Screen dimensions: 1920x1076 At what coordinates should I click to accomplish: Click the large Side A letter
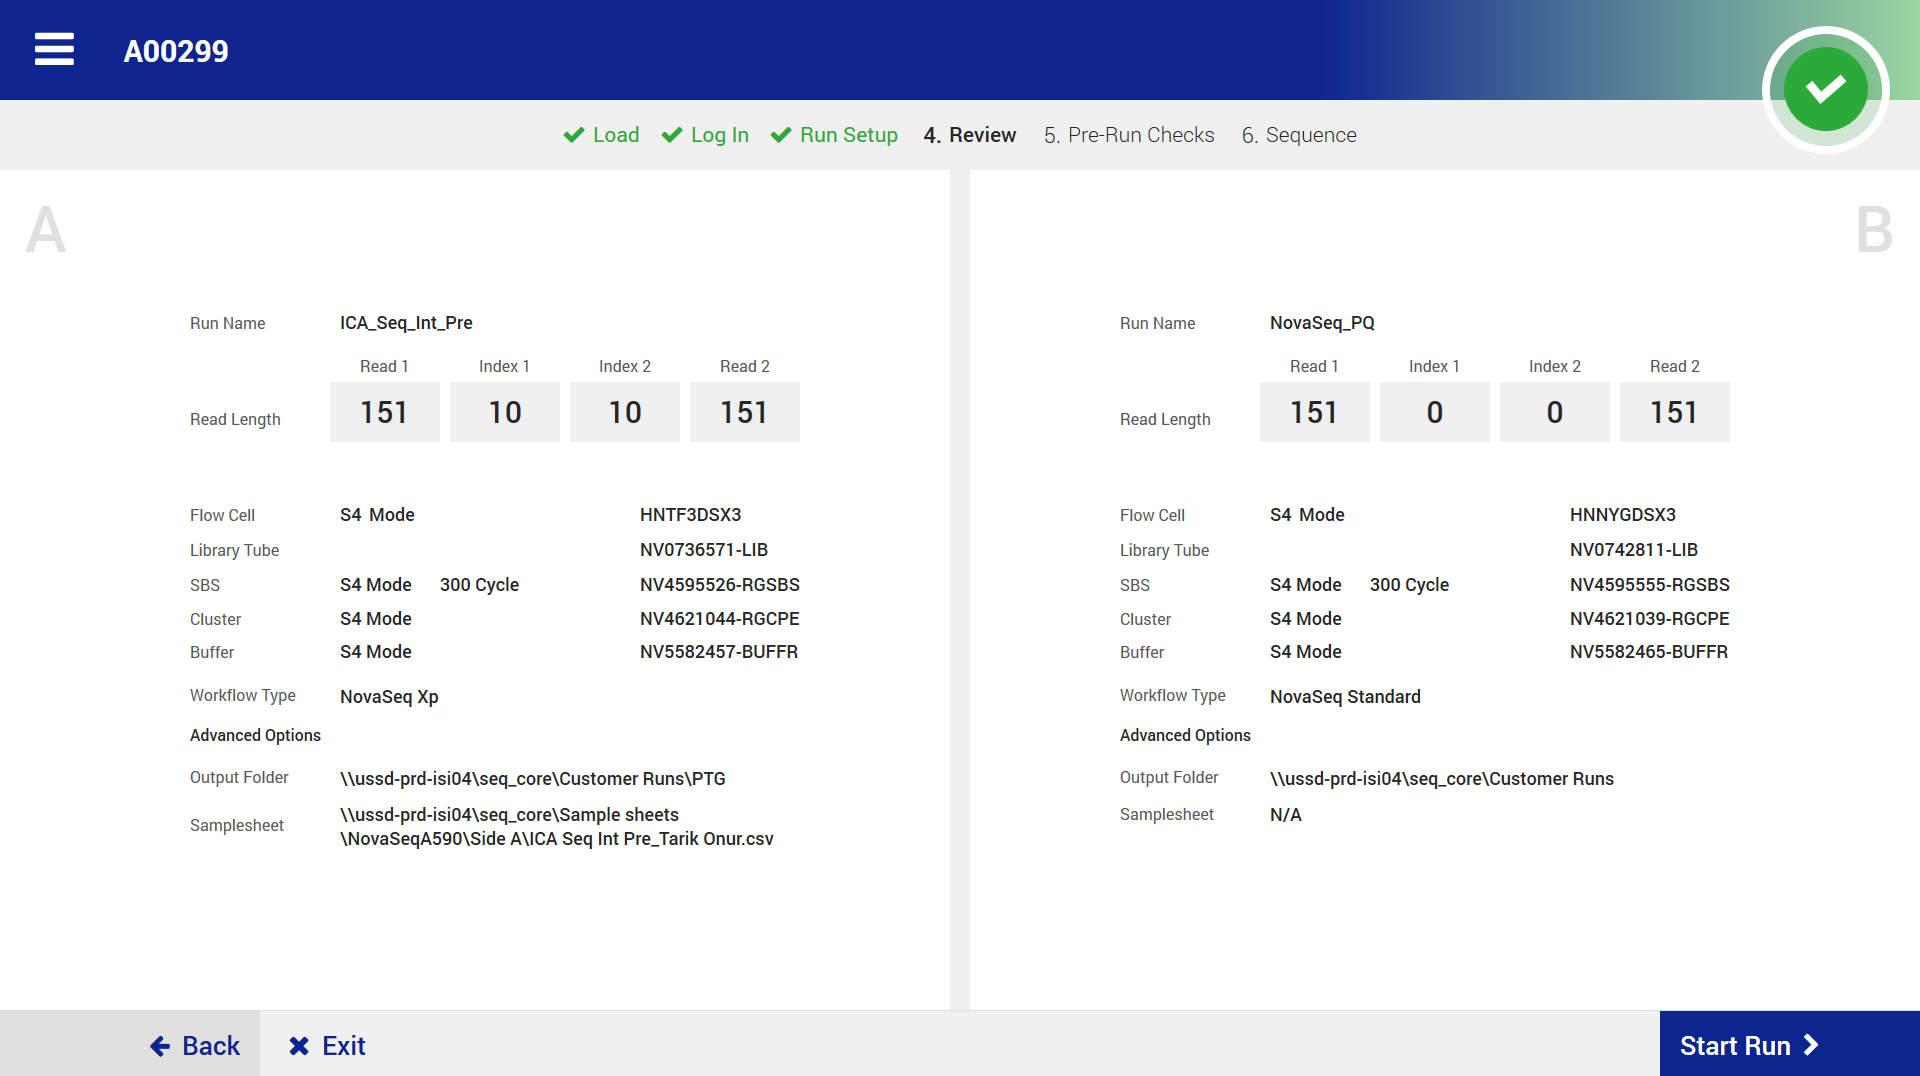[x=46, y=230]
